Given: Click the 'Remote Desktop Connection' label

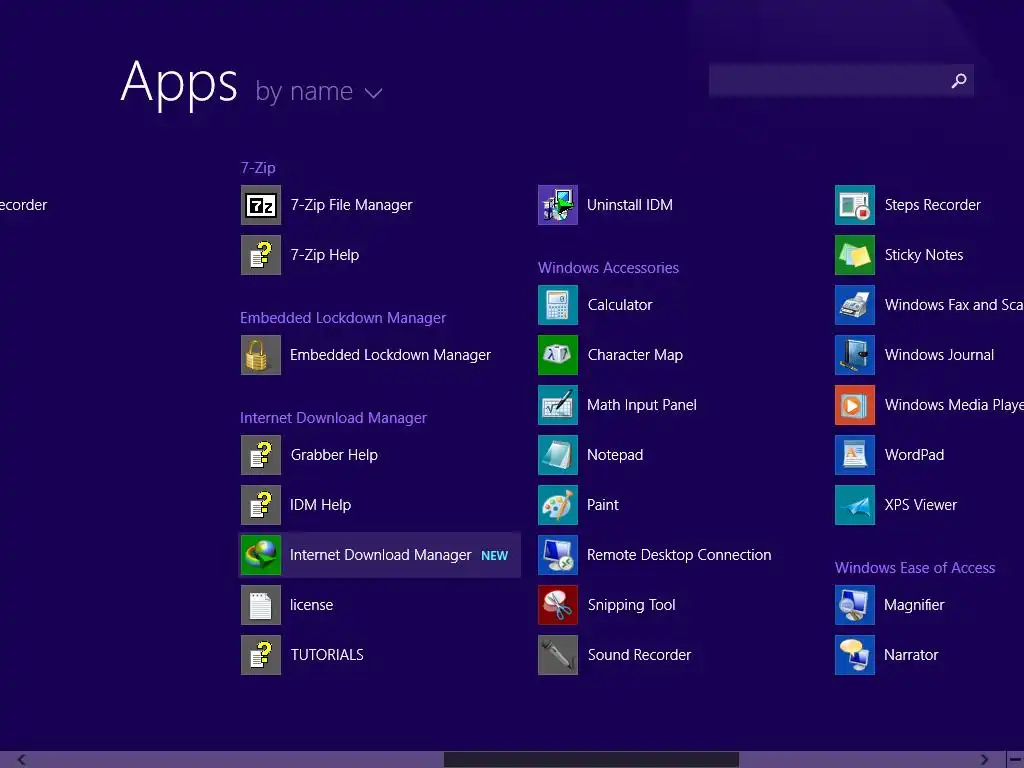Looking at the screenshot, I should click(x=679, y=555).
